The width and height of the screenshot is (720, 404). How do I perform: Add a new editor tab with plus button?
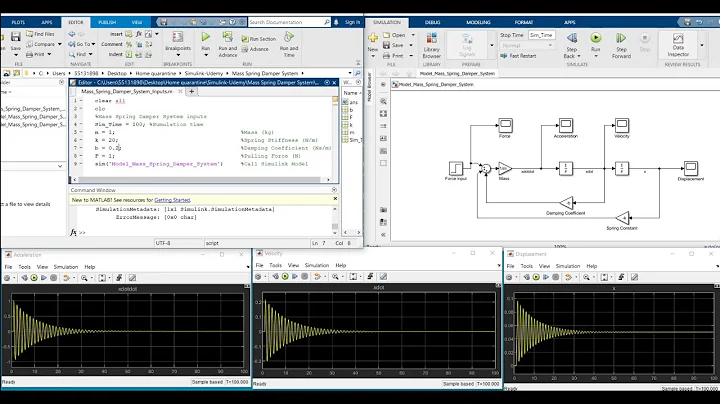point(191,91)
